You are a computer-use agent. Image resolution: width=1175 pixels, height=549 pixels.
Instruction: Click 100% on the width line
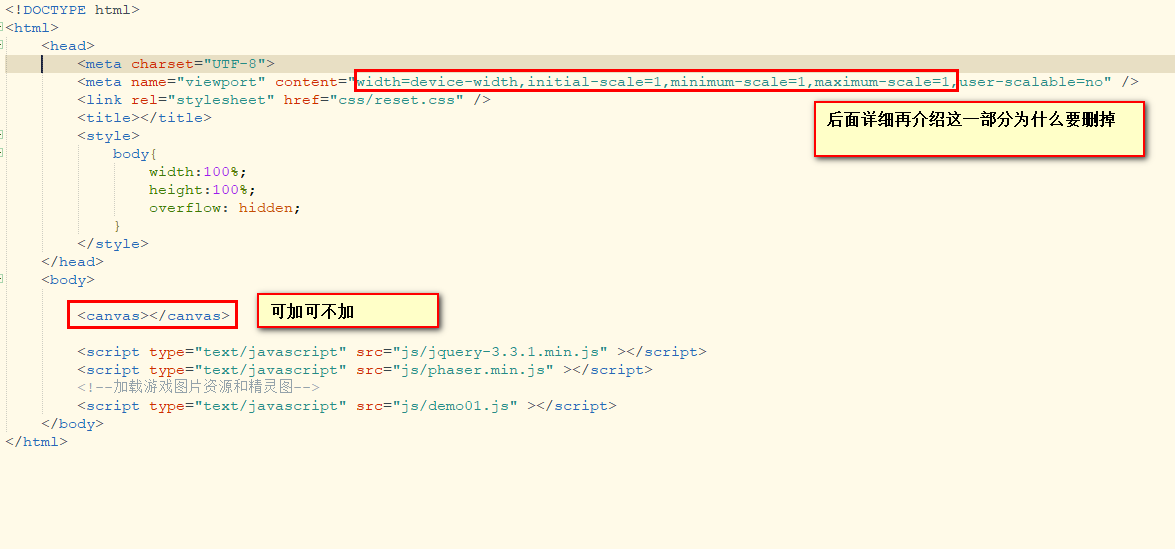pyautogui.click(x=221, y=172)
